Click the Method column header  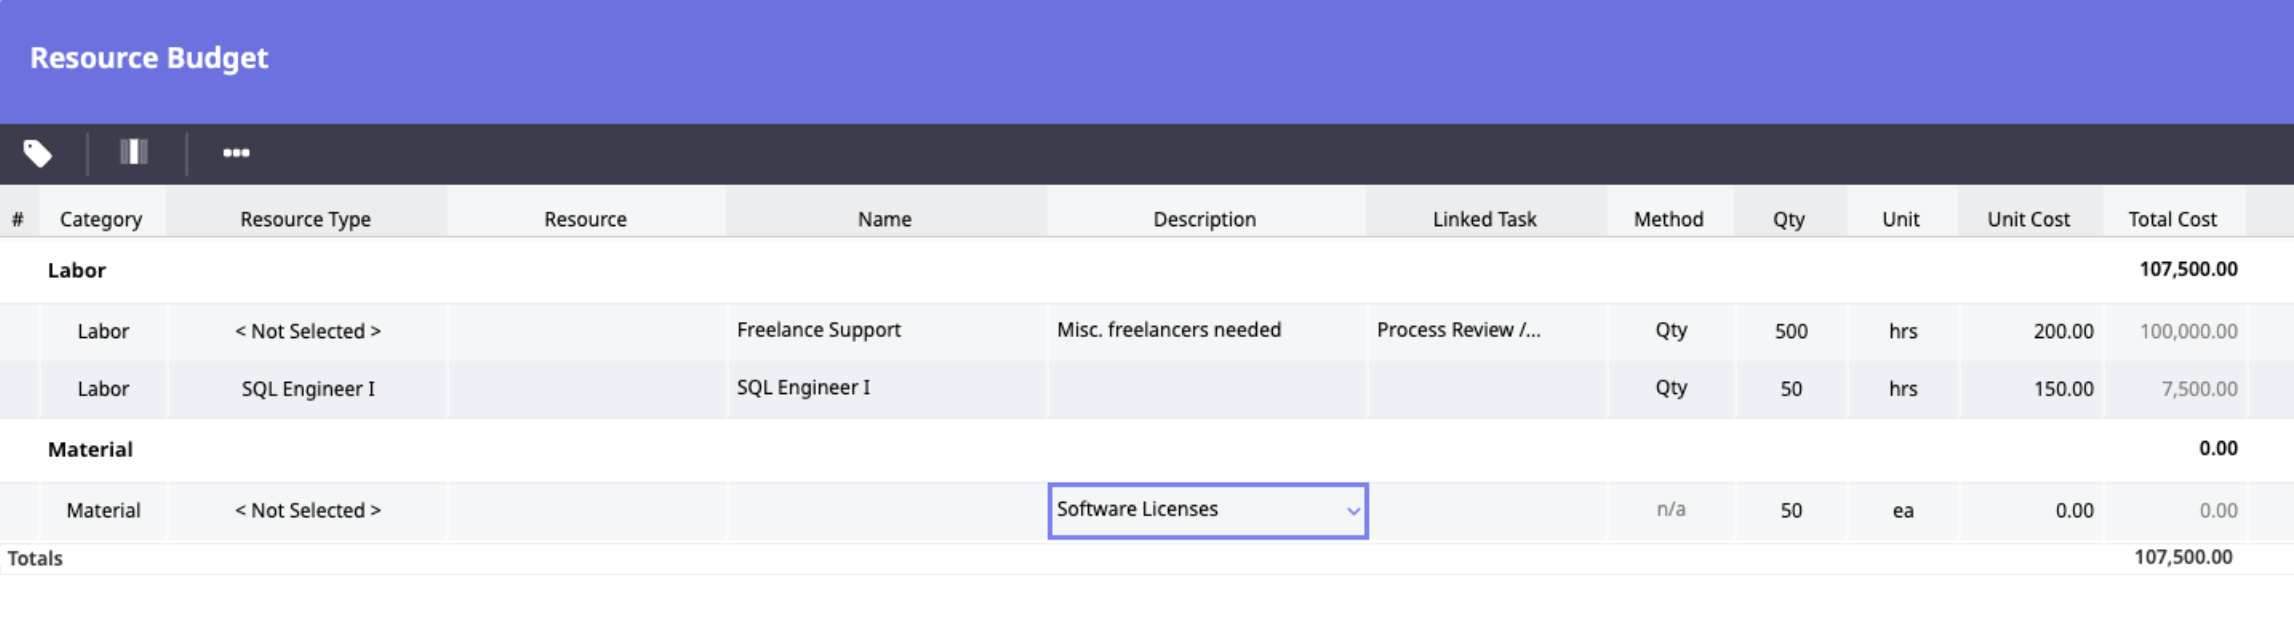(x=1668, y=219)
